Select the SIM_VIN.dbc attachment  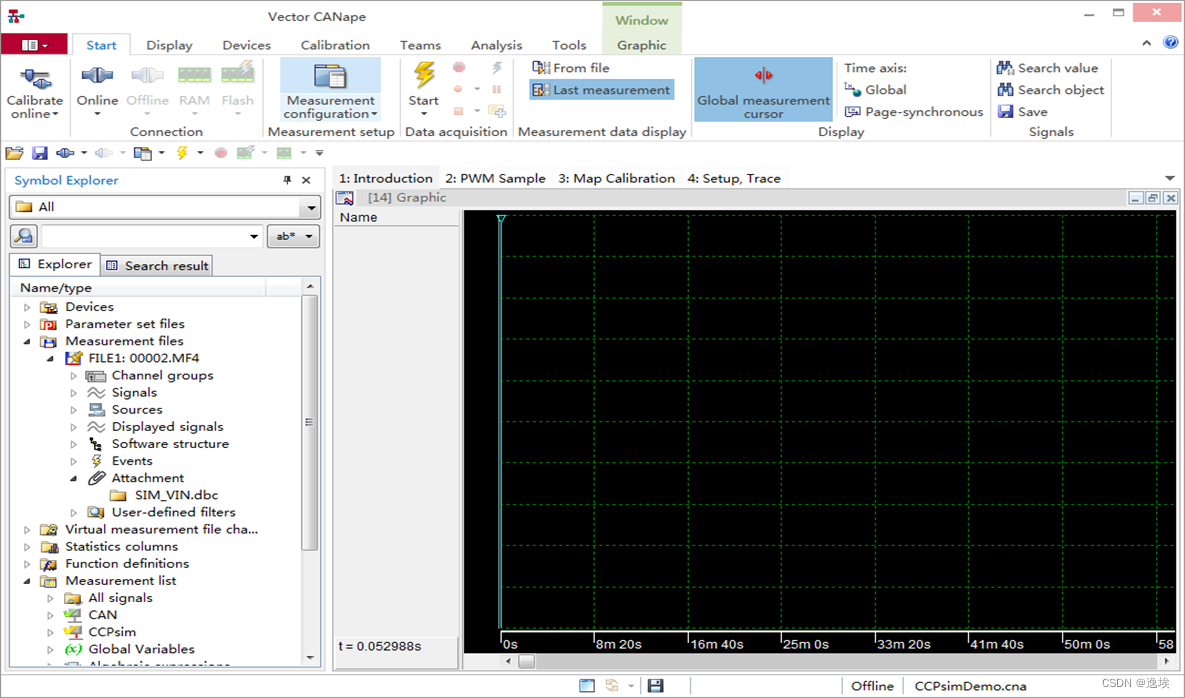point(176,496)
